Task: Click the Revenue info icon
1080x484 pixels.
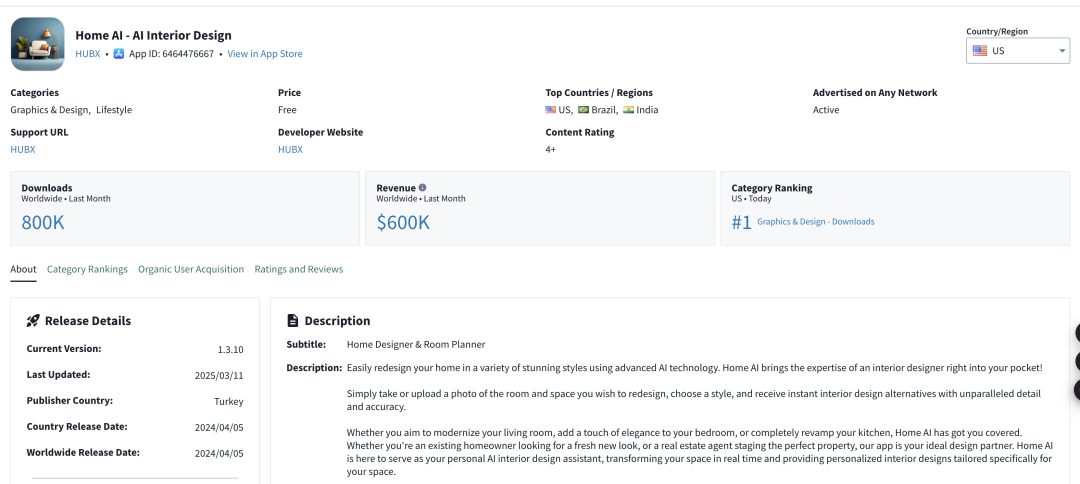Action: pyautogui.click(x=422, y=187)
